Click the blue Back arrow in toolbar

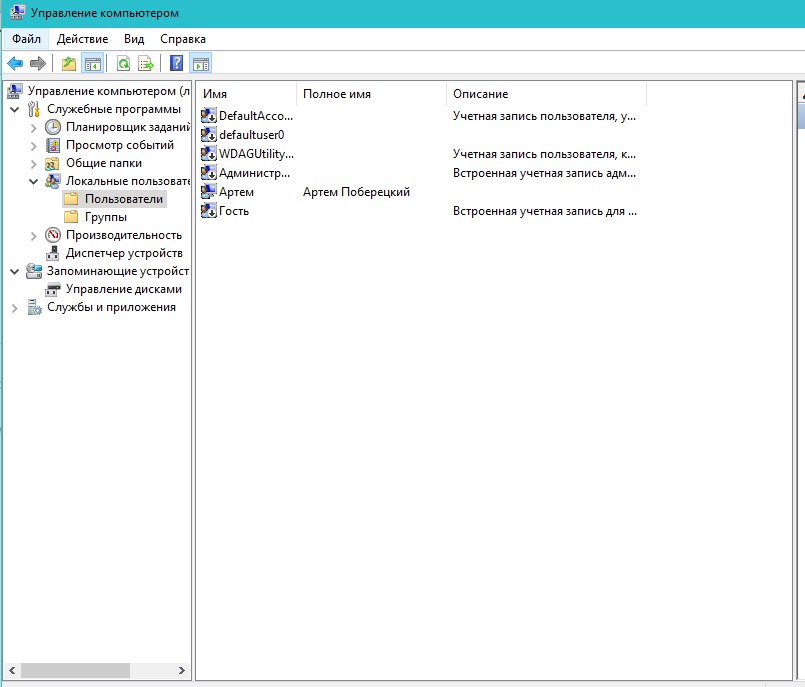[15, 64]
